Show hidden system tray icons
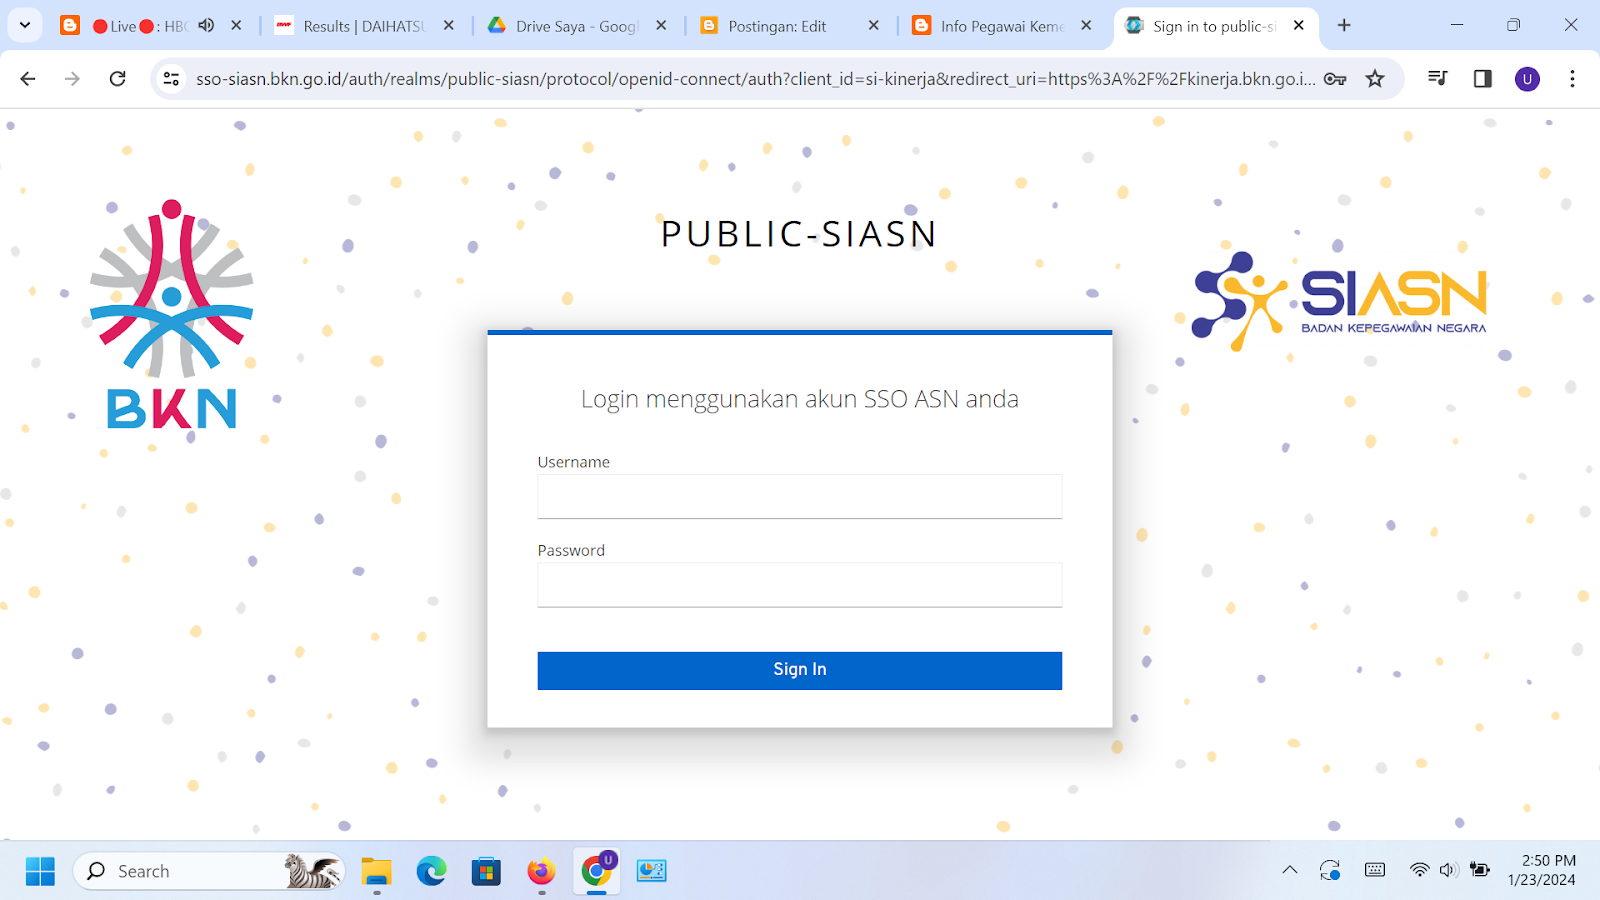Viewport: 1600px width, 900px height. pos(1290,870)
